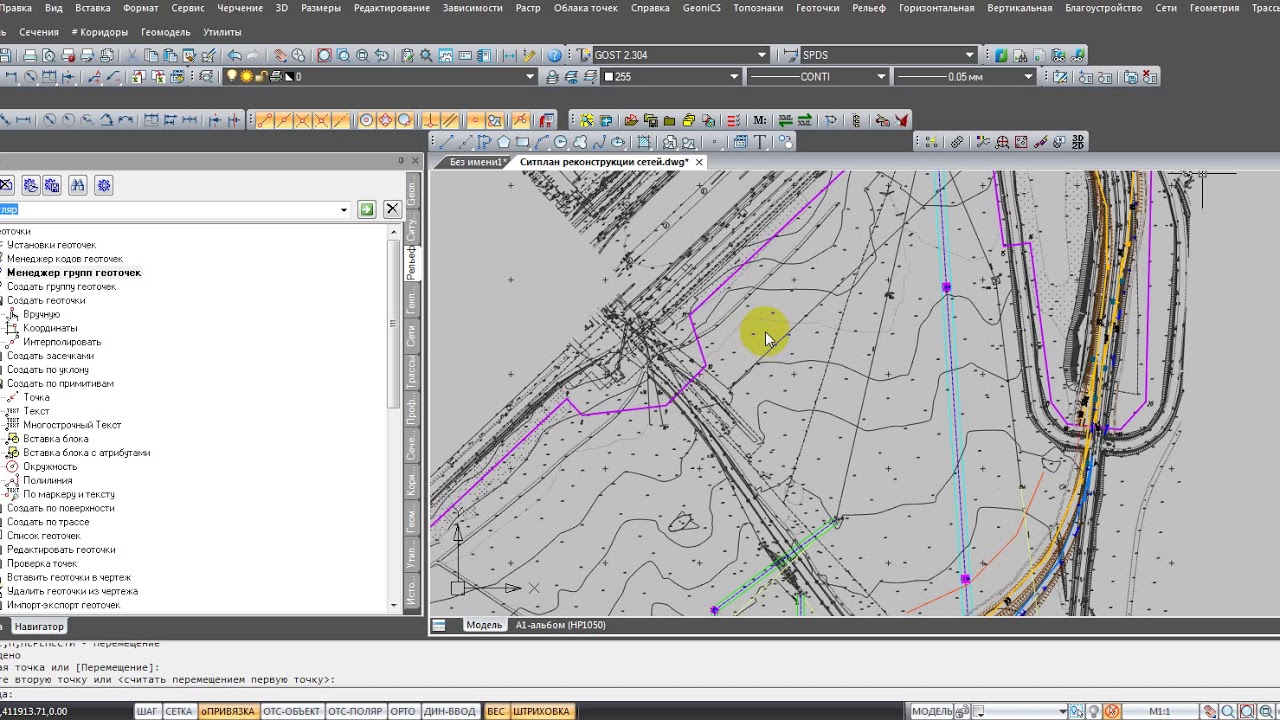This screenshot has width=1280, height=720.
Task: Click the Help question mark icon
Action: (x=555, y=56)
